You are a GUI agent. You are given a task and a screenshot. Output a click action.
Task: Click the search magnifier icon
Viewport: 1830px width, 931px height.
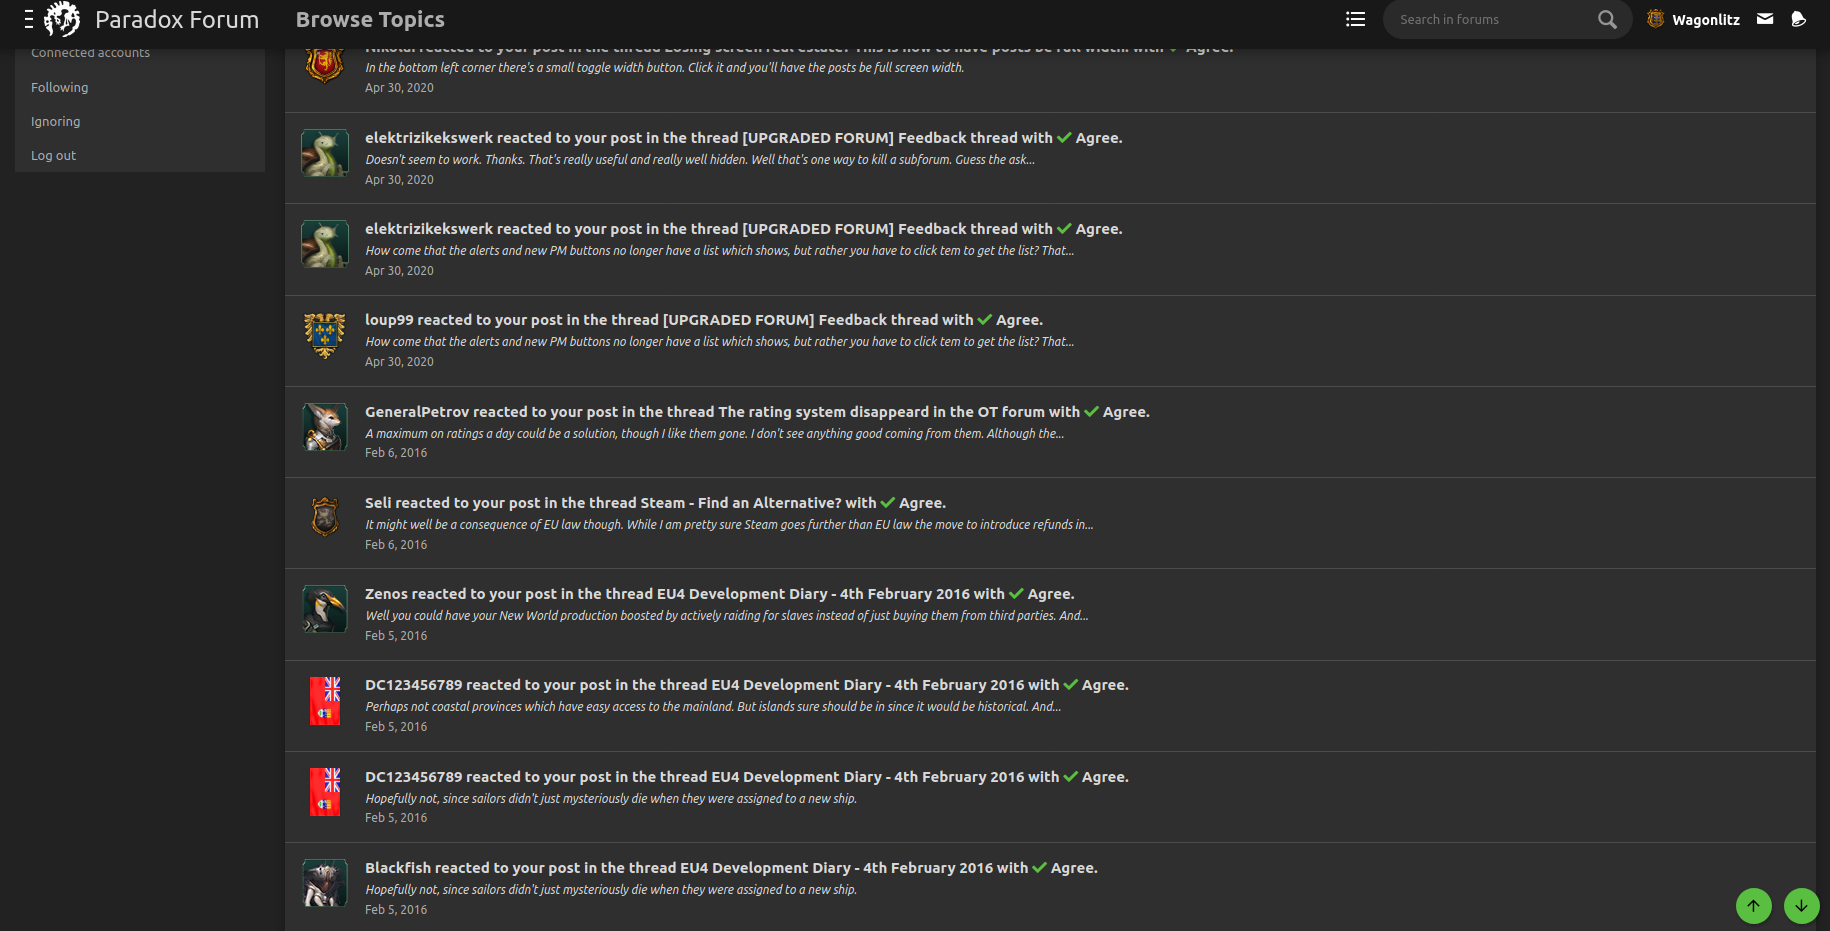click(1606, 19)
